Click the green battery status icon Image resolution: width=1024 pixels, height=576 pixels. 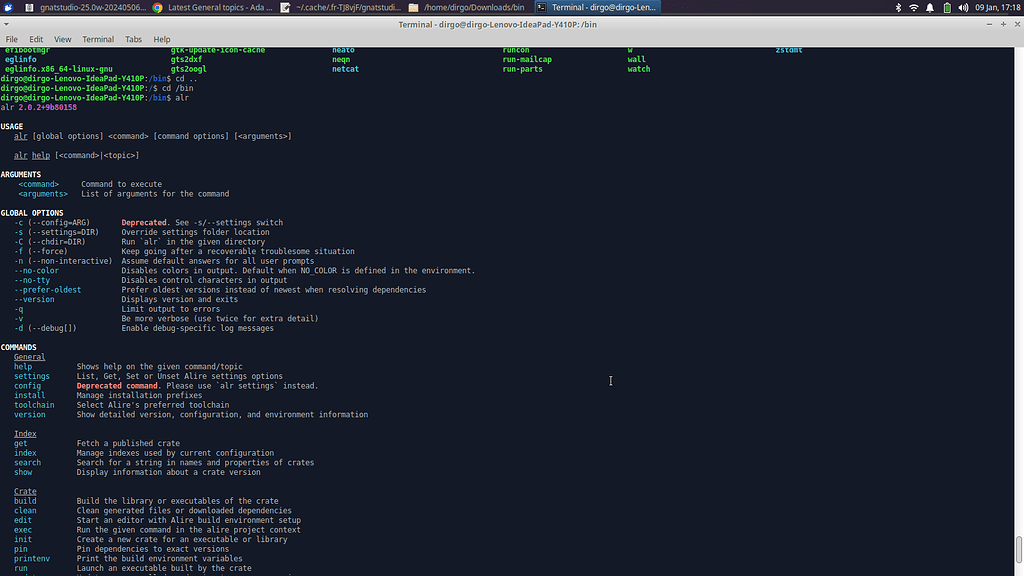(x=945, y=7)
